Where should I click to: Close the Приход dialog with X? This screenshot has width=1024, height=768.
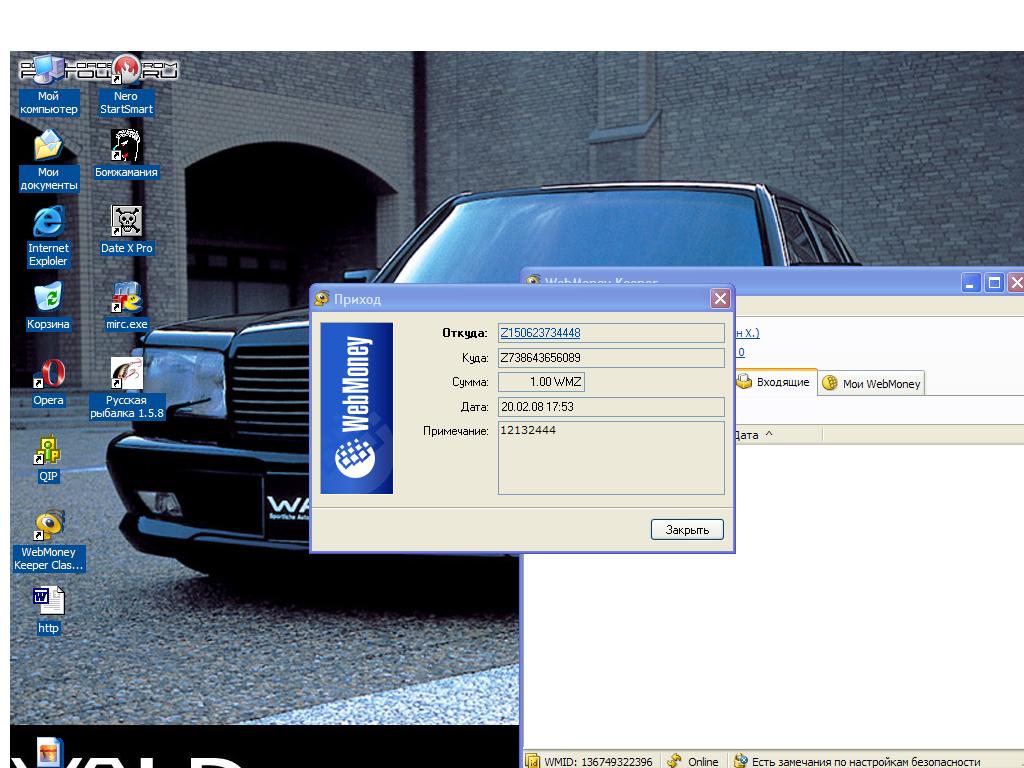[720, 299]
